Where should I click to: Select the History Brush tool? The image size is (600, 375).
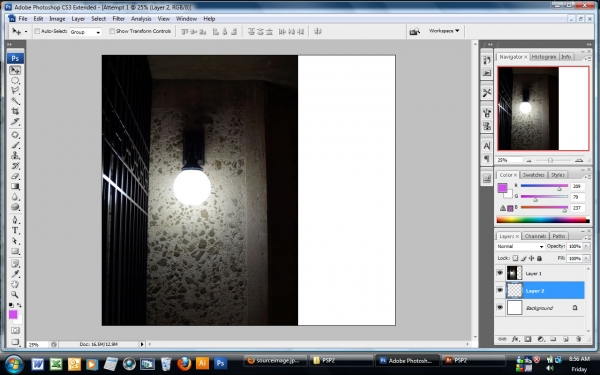[15, 166]
